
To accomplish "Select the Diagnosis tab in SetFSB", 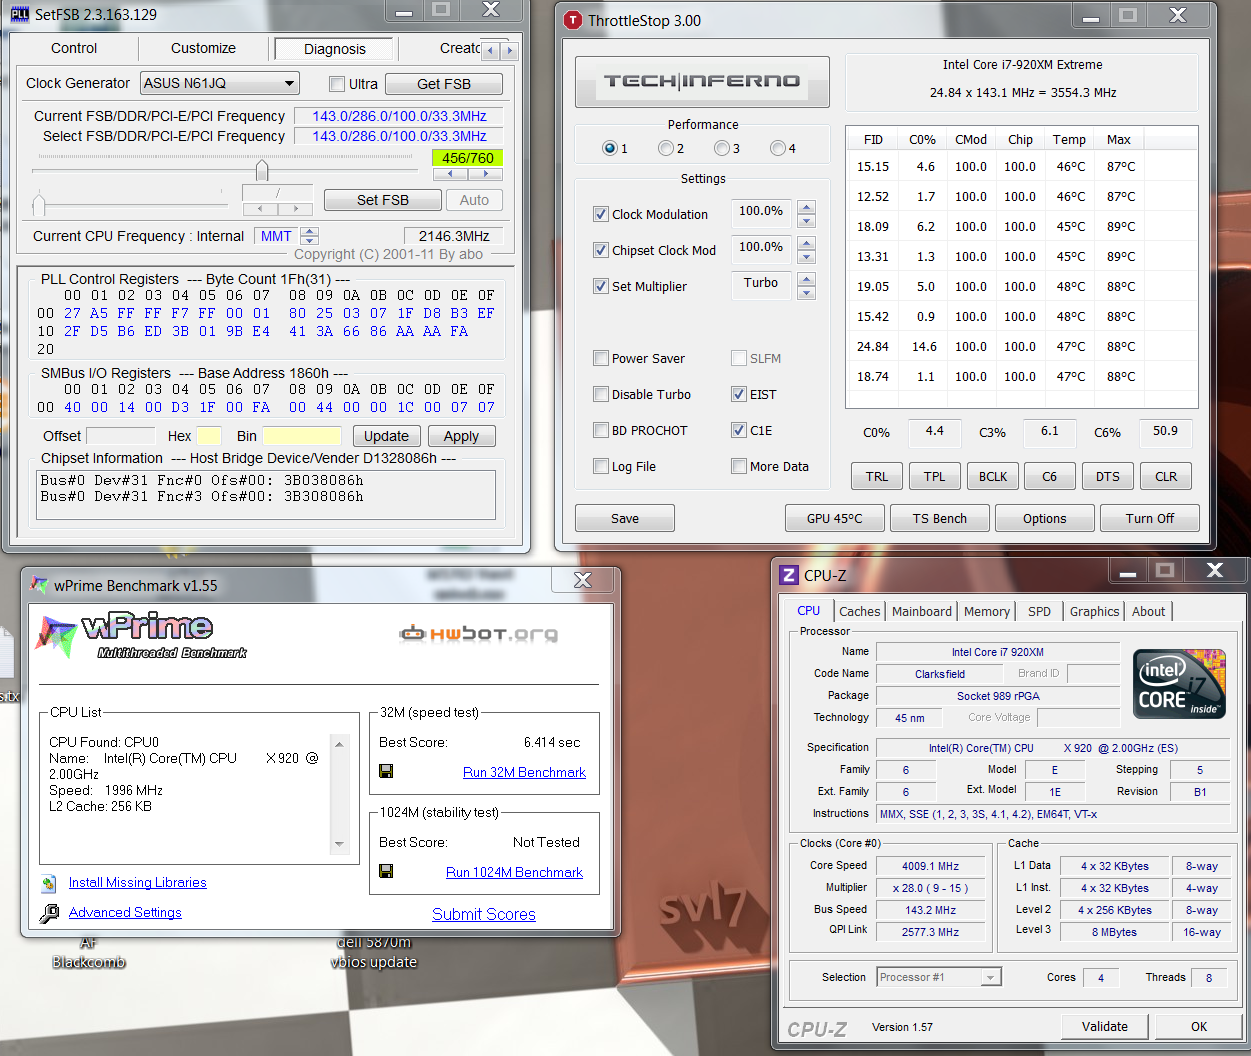I will 335,49.
